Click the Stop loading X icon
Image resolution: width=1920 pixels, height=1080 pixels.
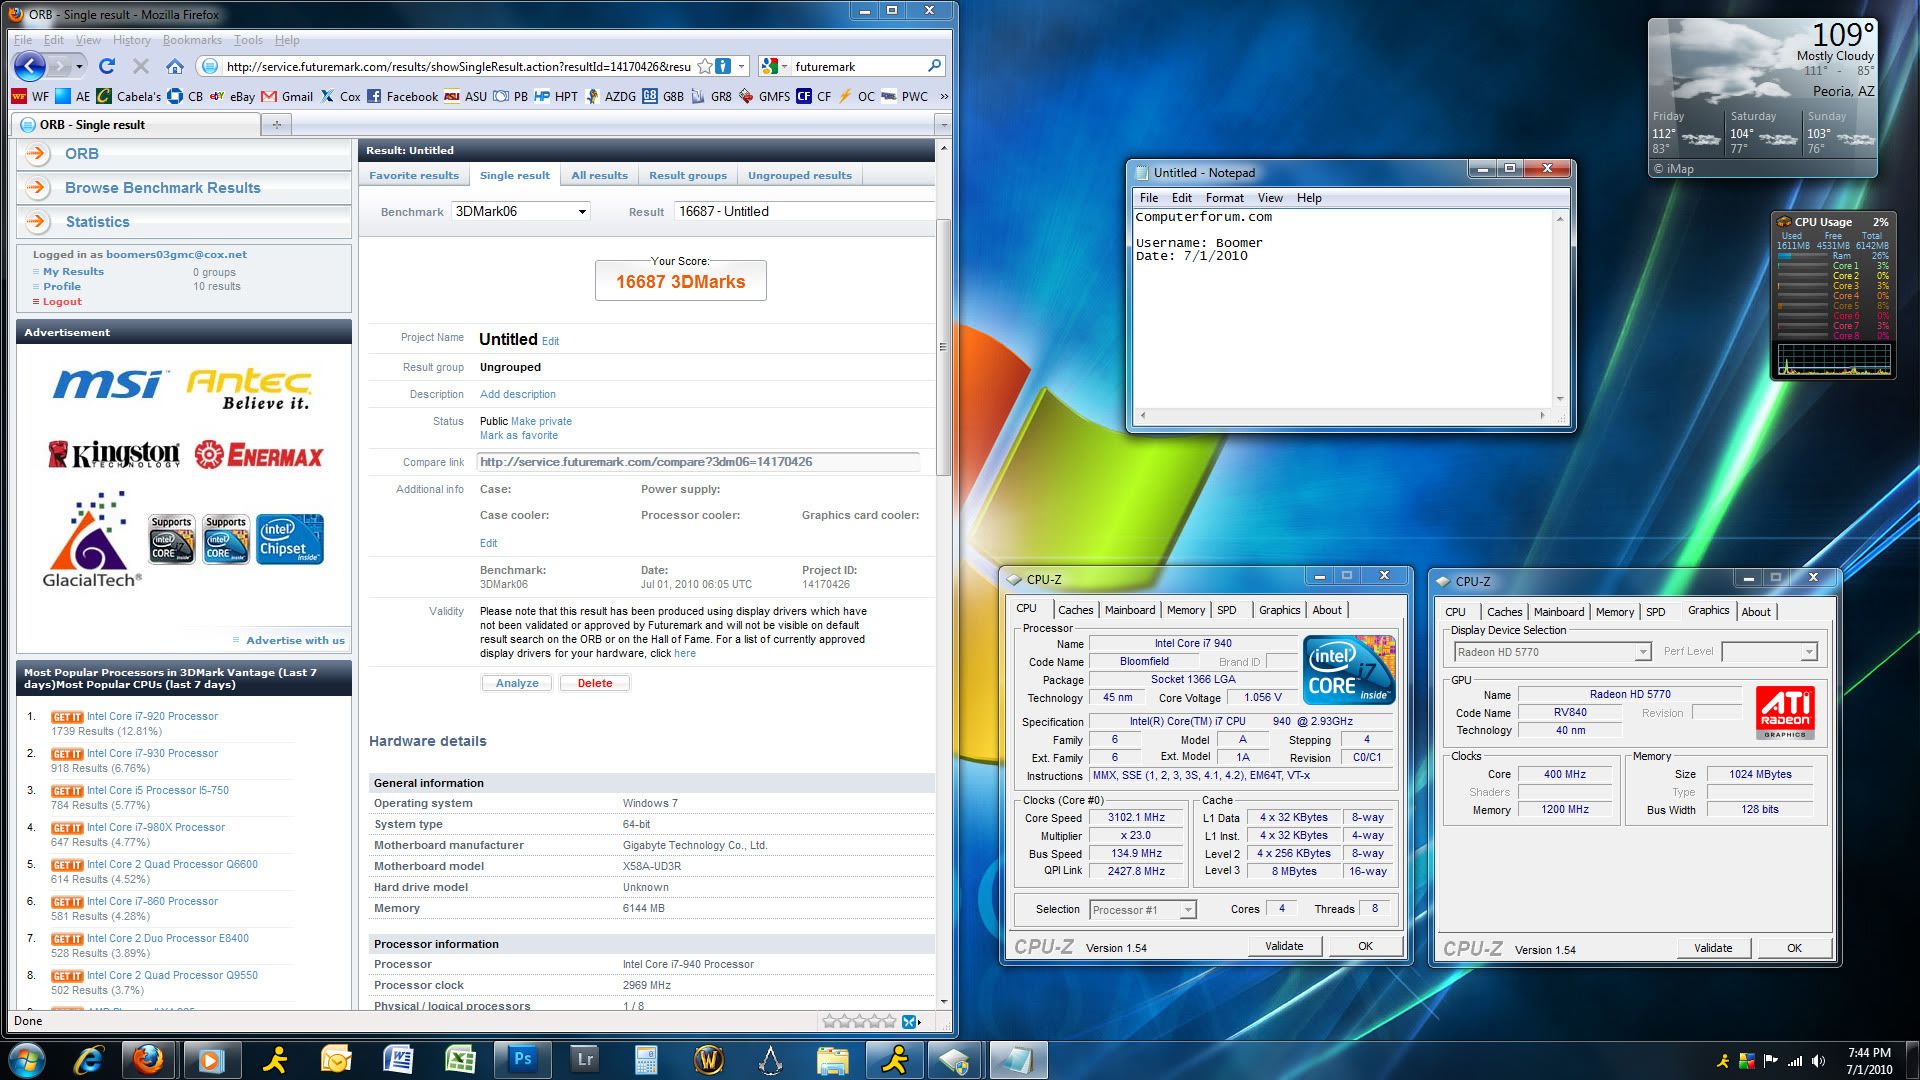[141, 67]
